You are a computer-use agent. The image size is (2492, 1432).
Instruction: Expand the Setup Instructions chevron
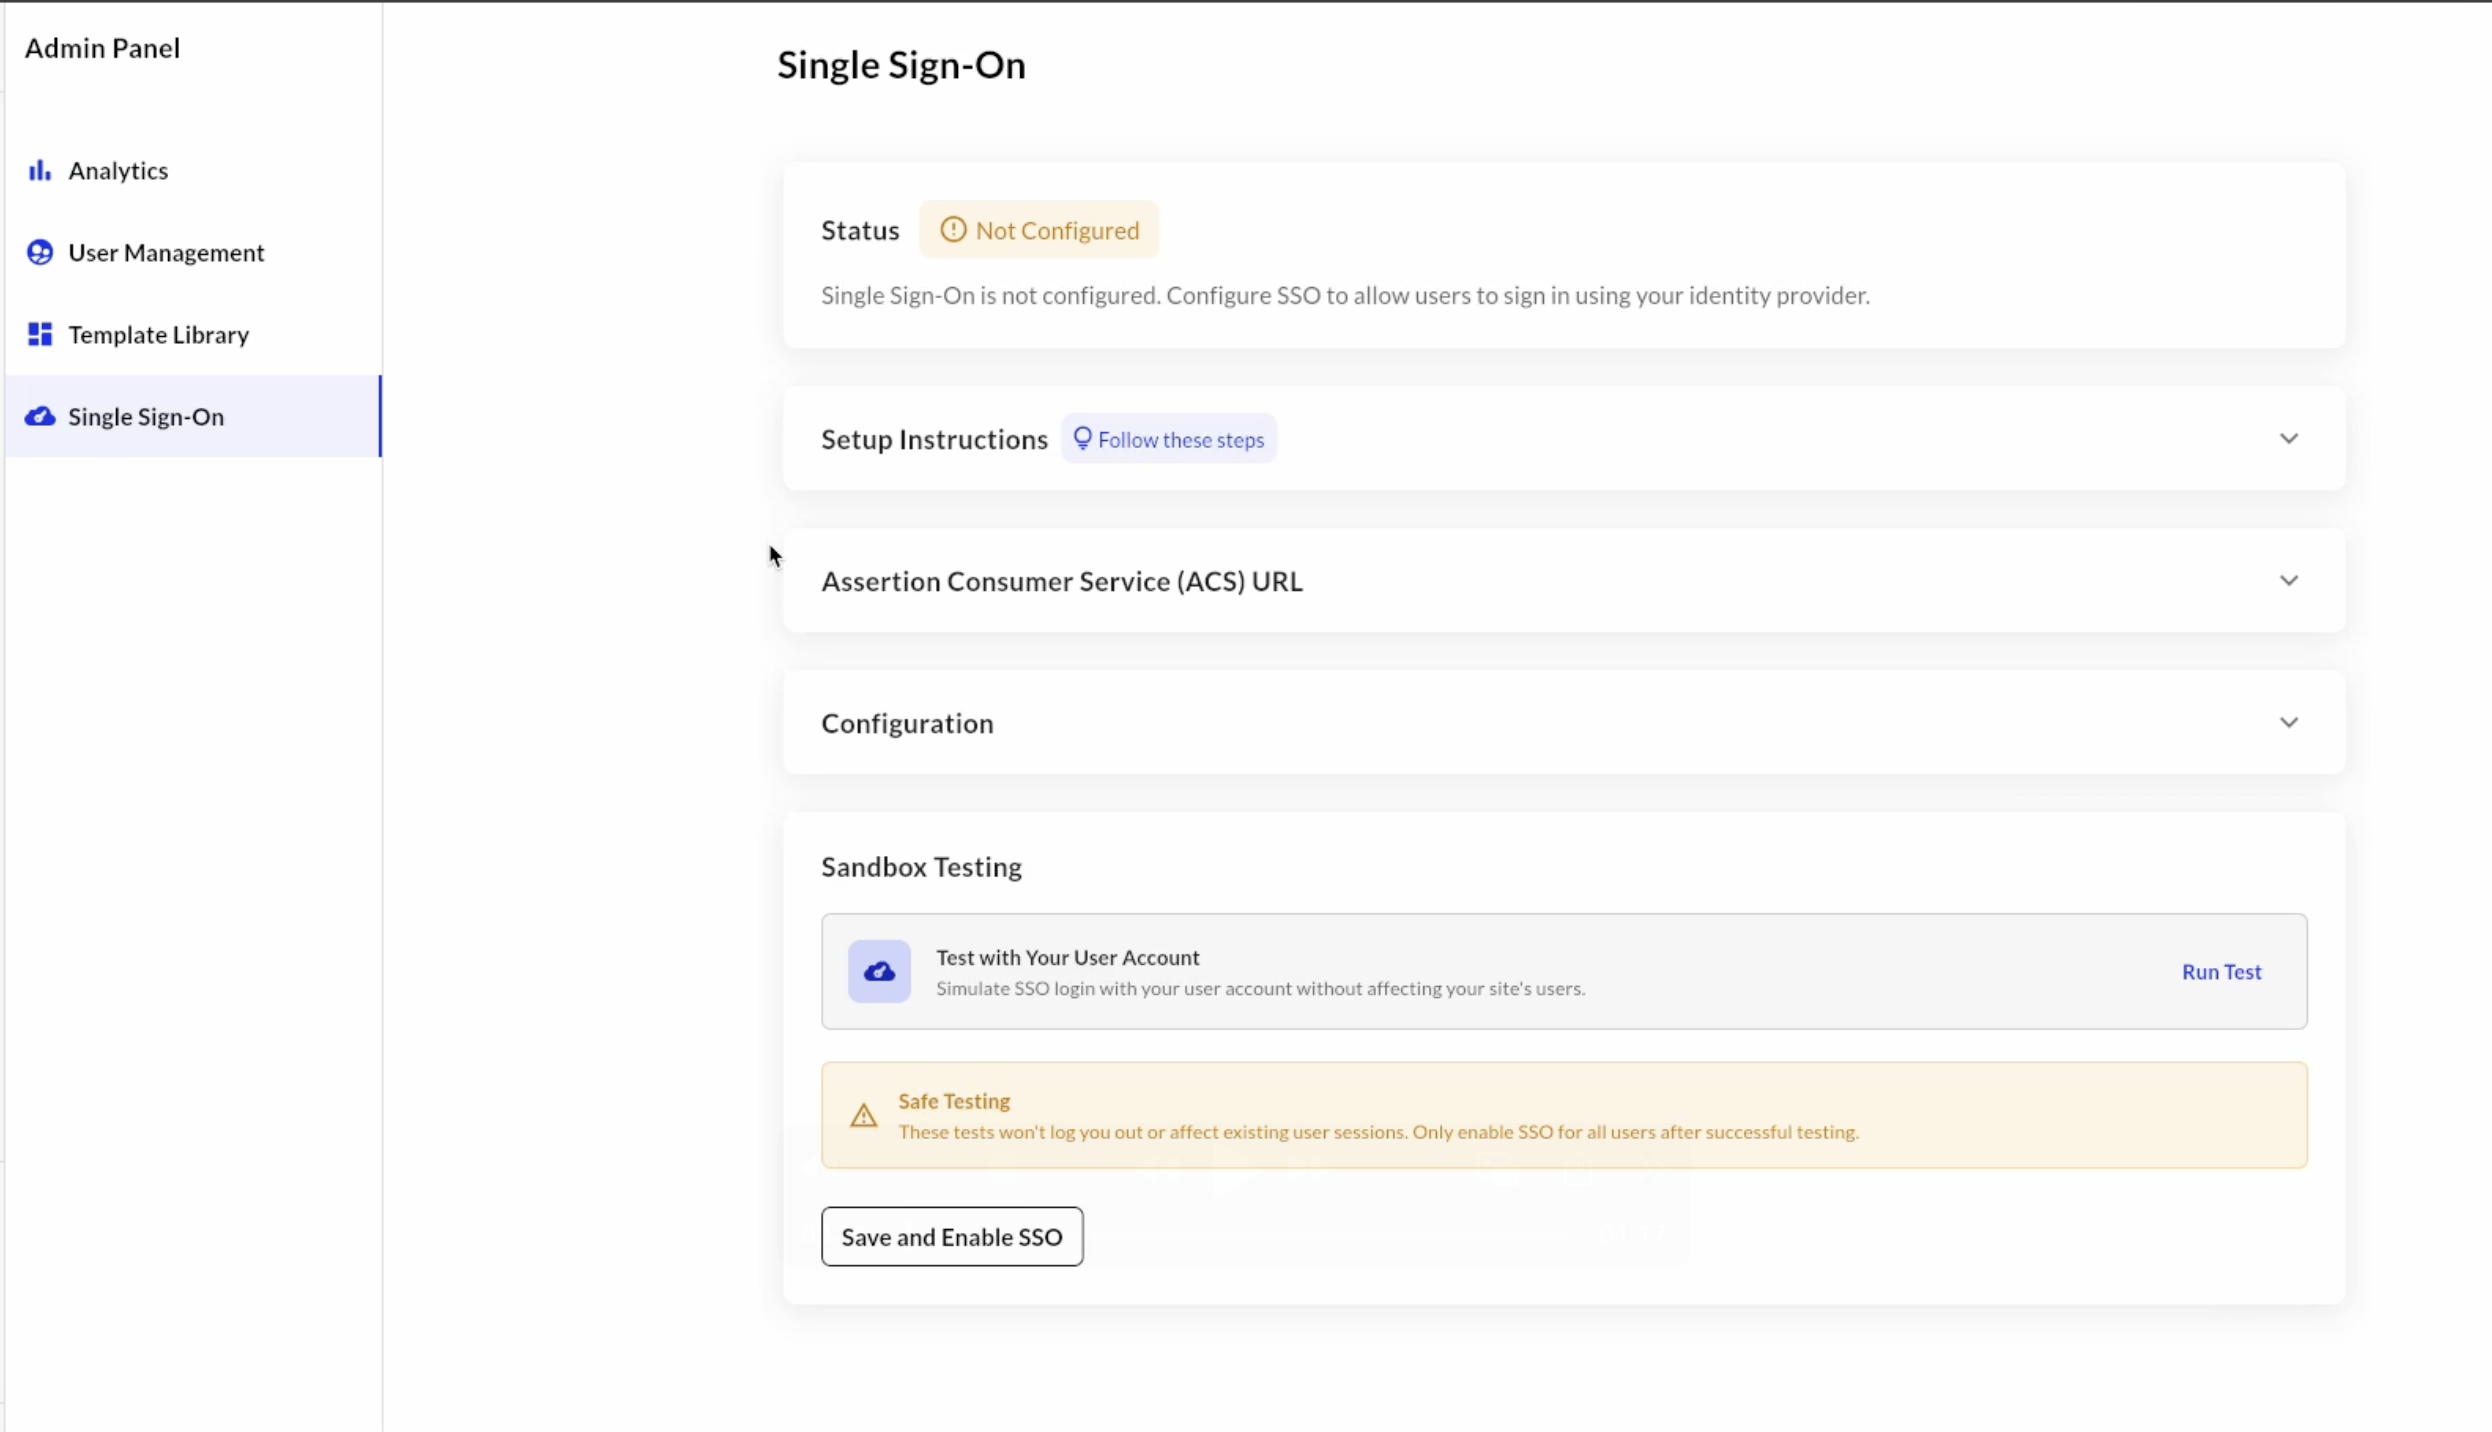click(x=2288, y=439)
